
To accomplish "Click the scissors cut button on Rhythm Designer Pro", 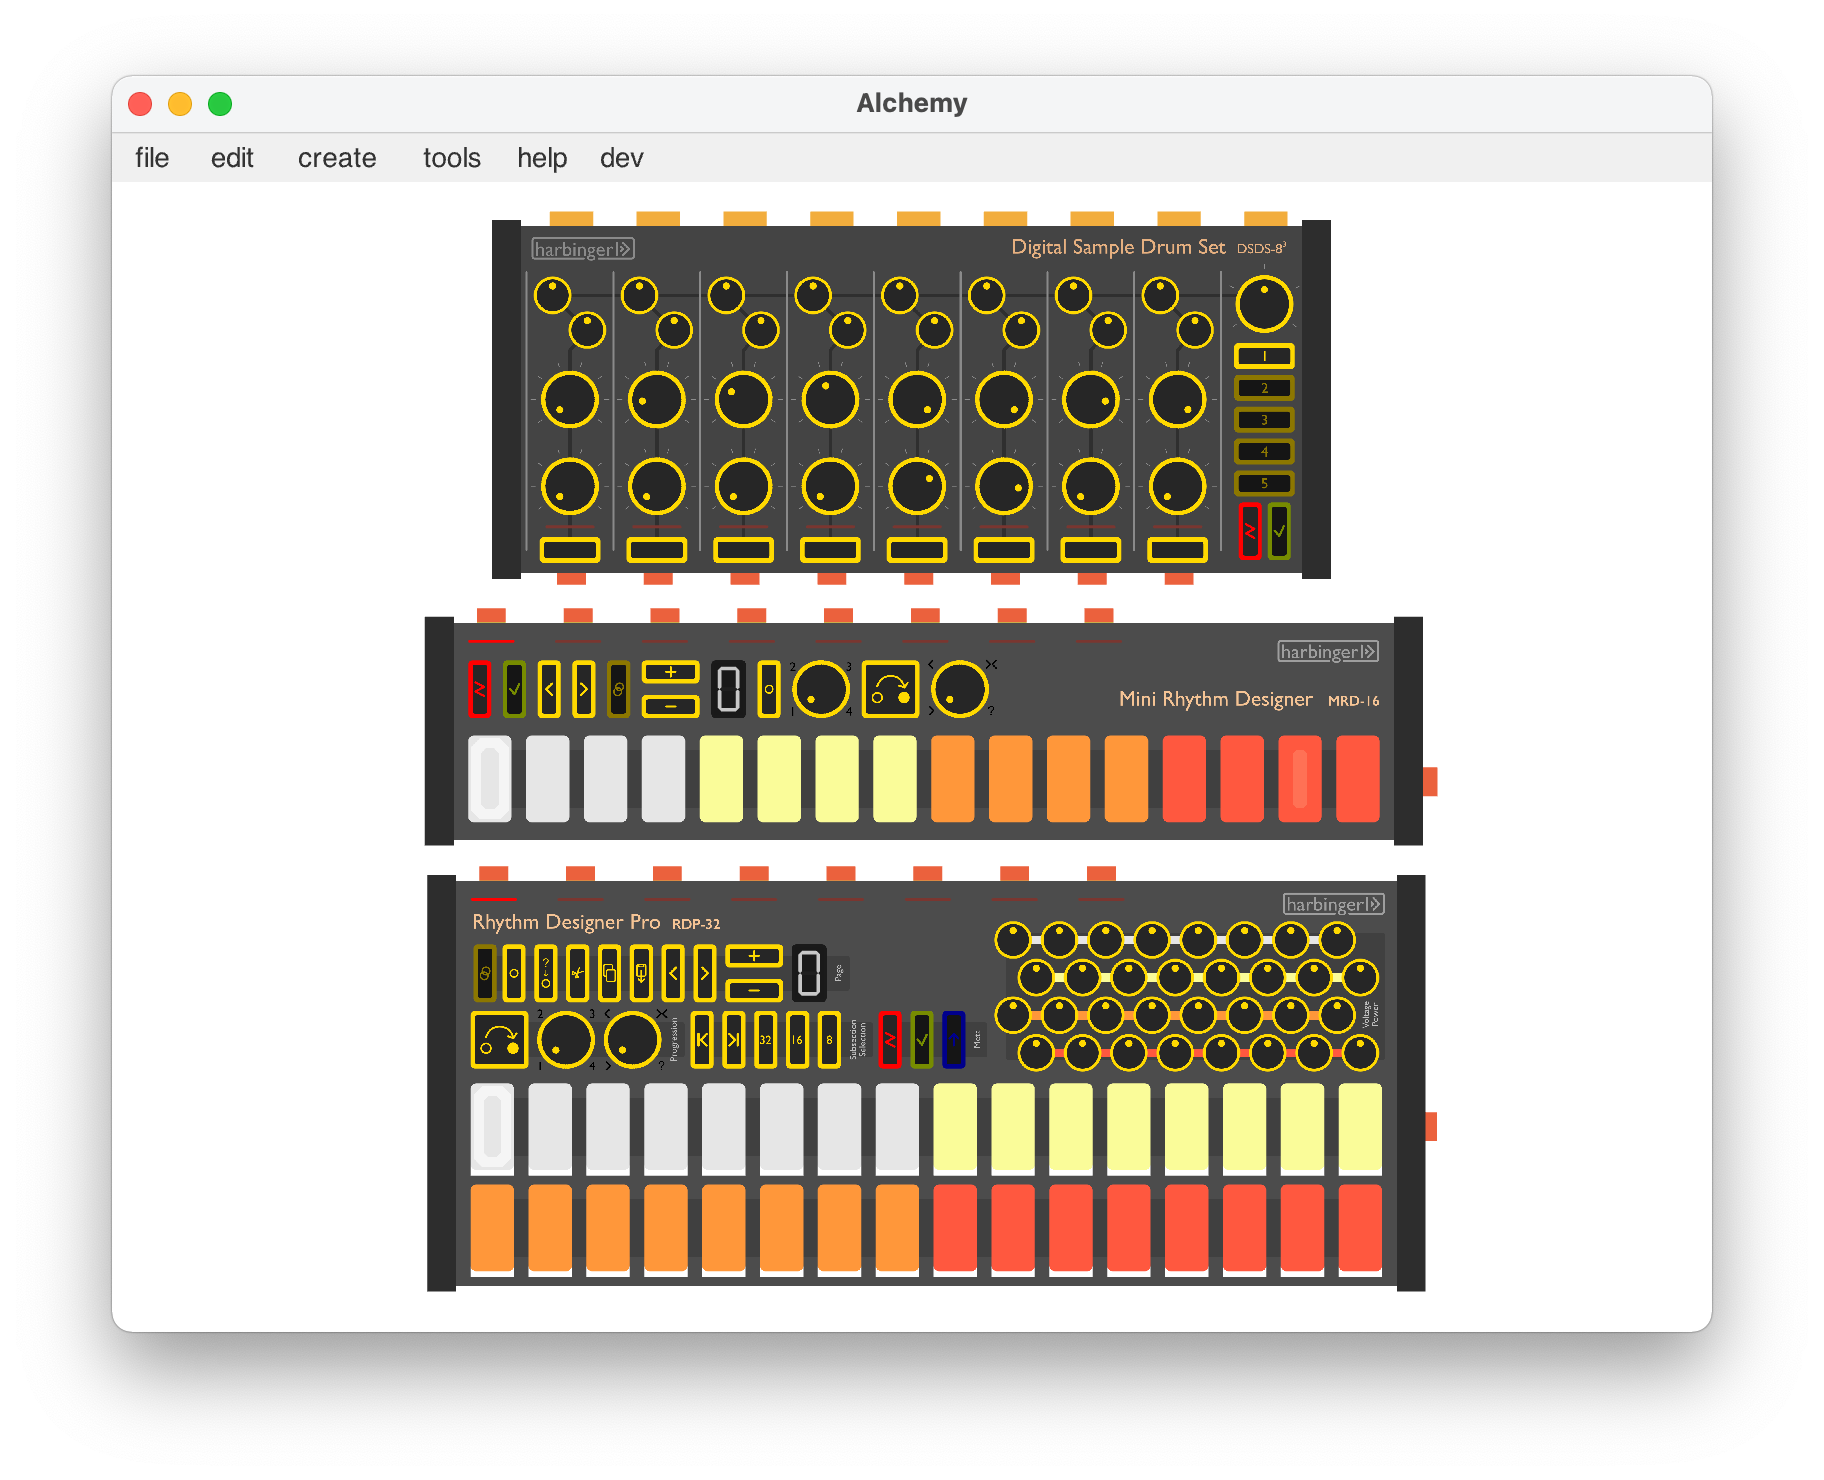I will [x=577, y=973].
